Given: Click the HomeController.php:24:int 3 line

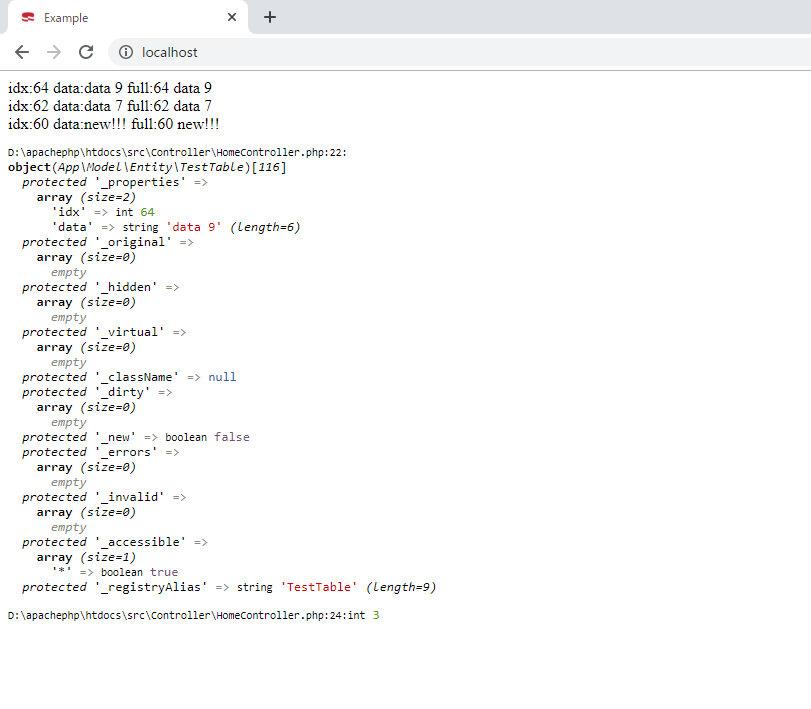Looking at the screenshot, I should pos(192,616).
